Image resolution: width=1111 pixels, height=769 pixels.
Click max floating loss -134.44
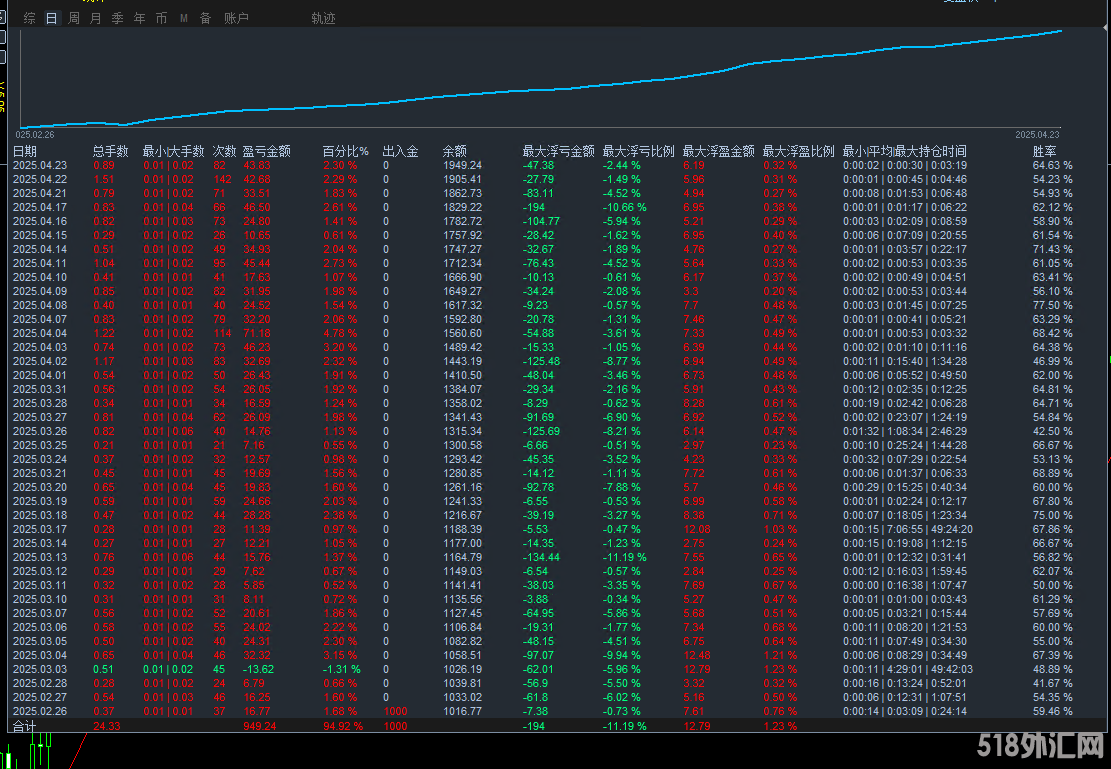coord(541,557)
